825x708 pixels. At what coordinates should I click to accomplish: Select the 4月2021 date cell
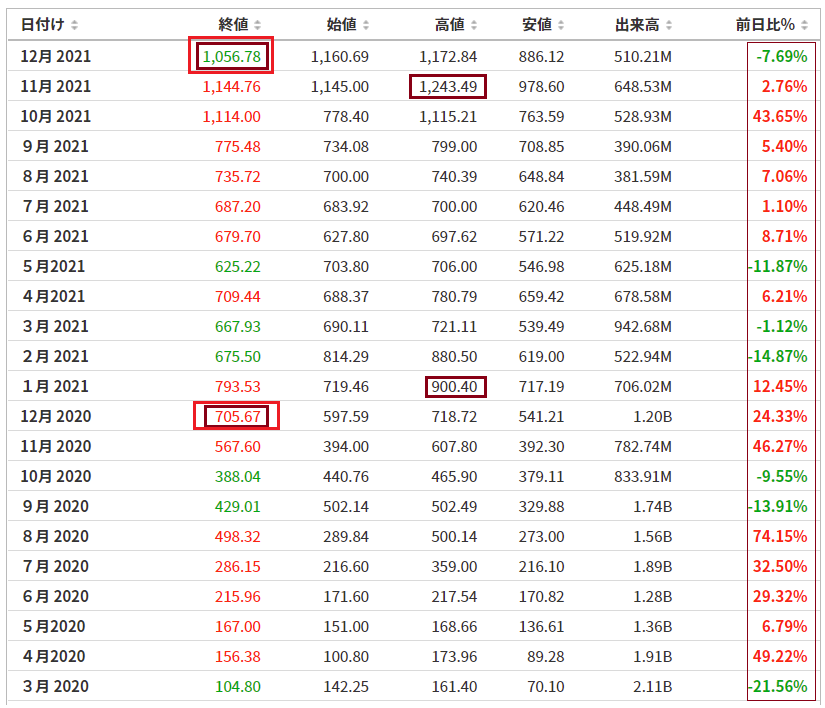click(54, 296)
